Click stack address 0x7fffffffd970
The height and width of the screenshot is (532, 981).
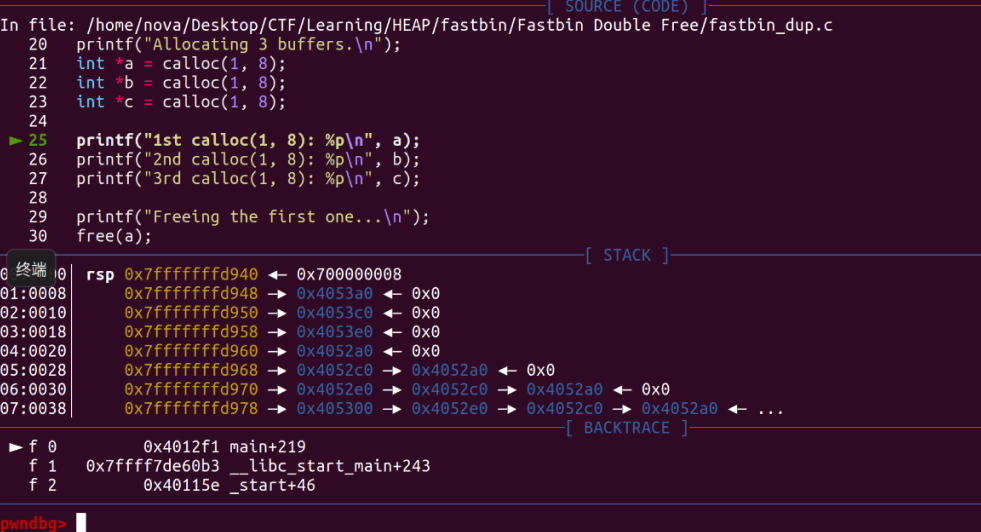pos(191,389)
